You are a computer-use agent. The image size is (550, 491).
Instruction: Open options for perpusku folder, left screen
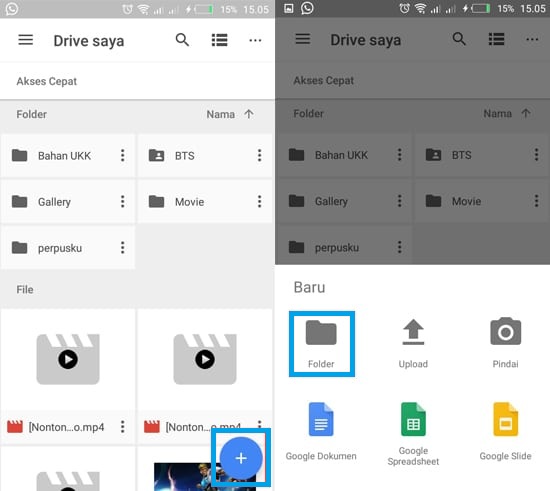coord(122,248)
